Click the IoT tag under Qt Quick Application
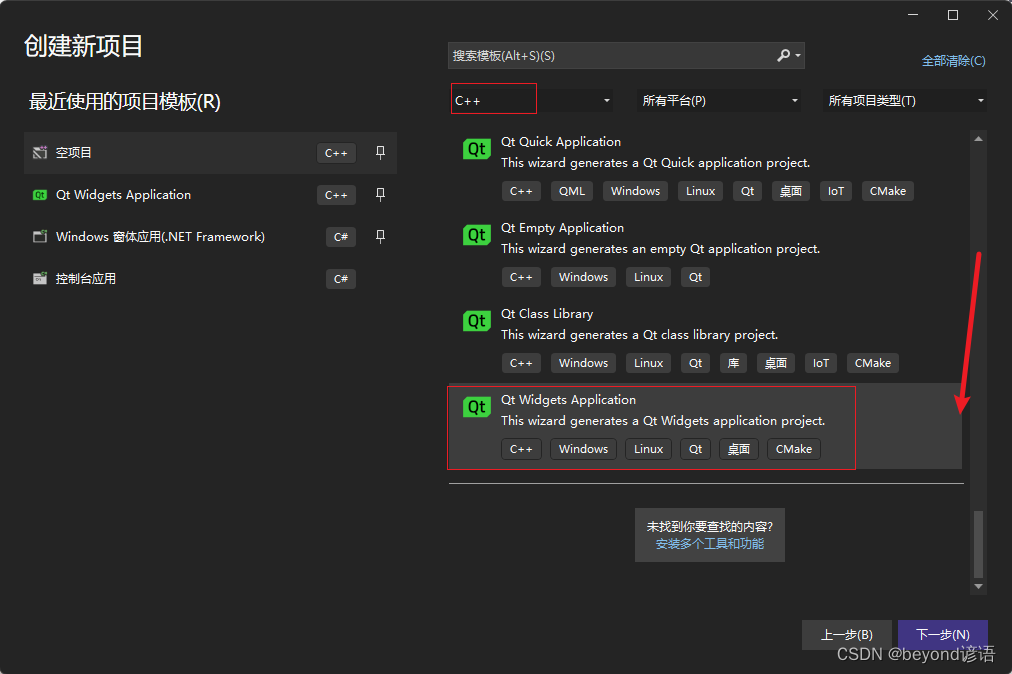 836,191
